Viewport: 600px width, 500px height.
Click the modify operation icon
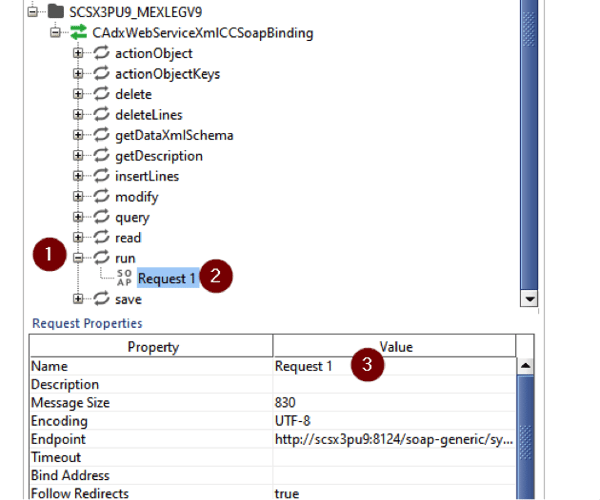(101, 197)
